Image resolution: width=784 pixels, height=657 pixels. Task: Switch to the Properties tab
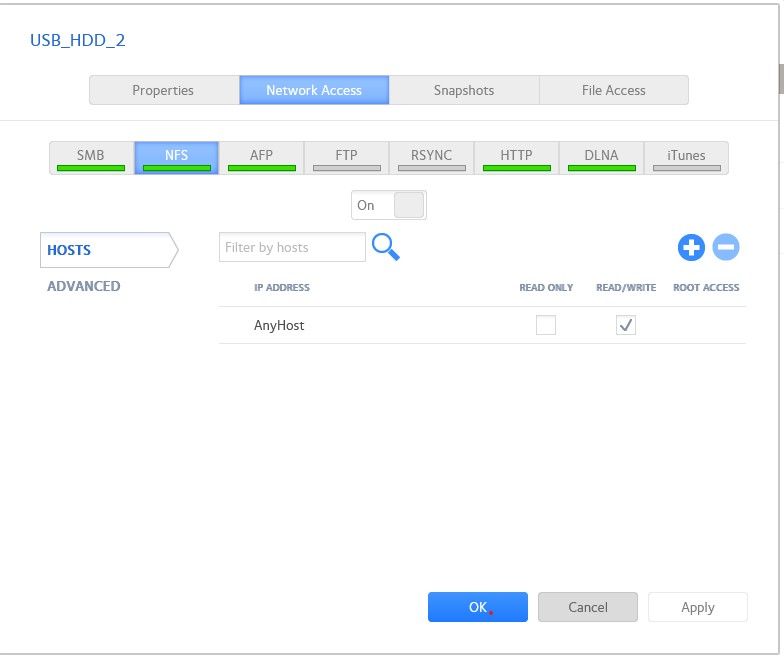(164, 90)
